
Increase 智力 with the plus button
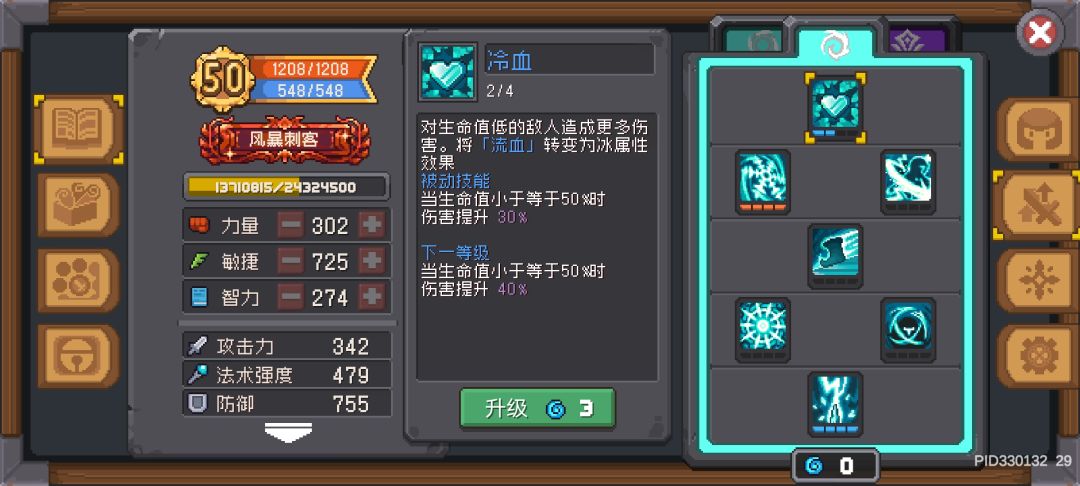pyautogui.click(x=372, y=297)
